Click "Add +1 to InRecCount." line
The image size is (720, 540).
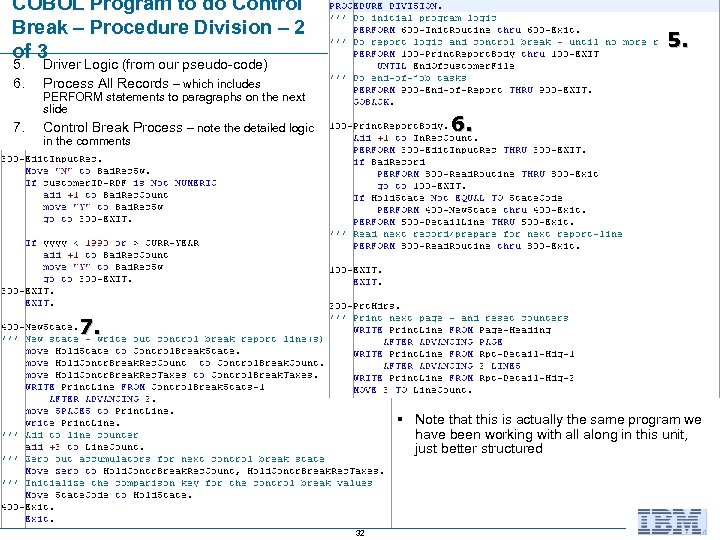coord(416,138)
